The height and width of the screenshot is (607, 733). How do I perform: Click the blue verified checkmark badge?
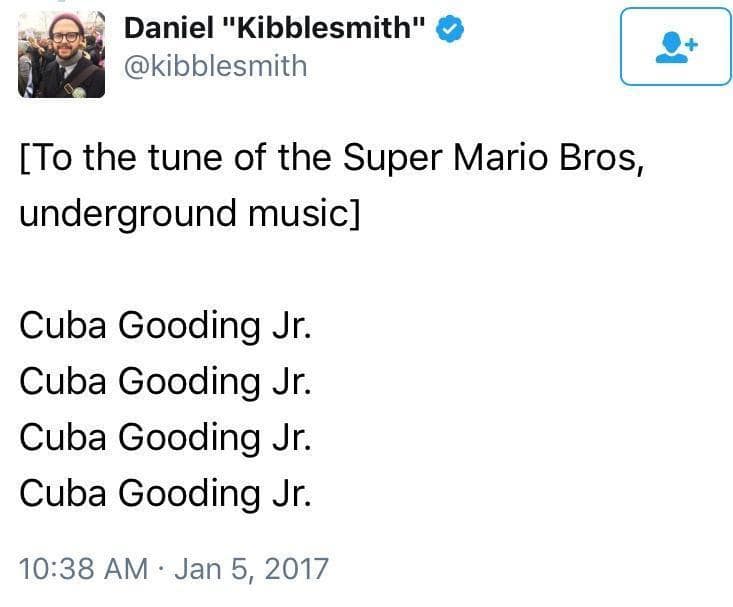coord(452,31)
